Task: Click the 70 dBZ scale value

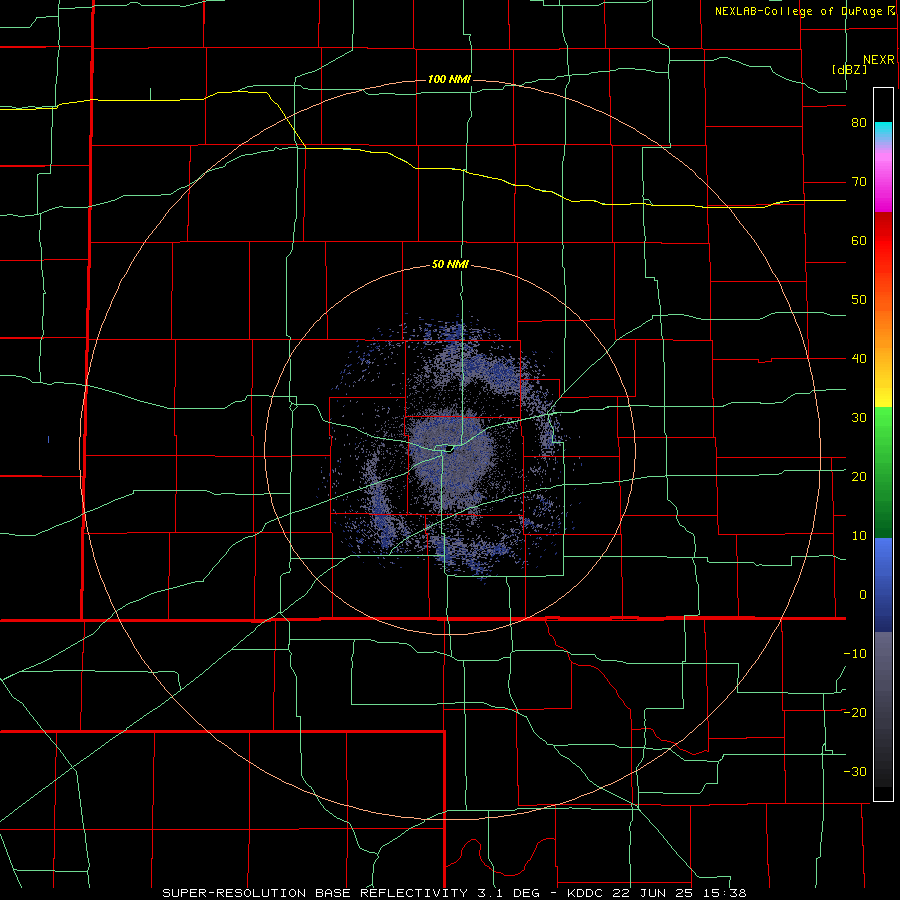Action: [x=859, y=182]
